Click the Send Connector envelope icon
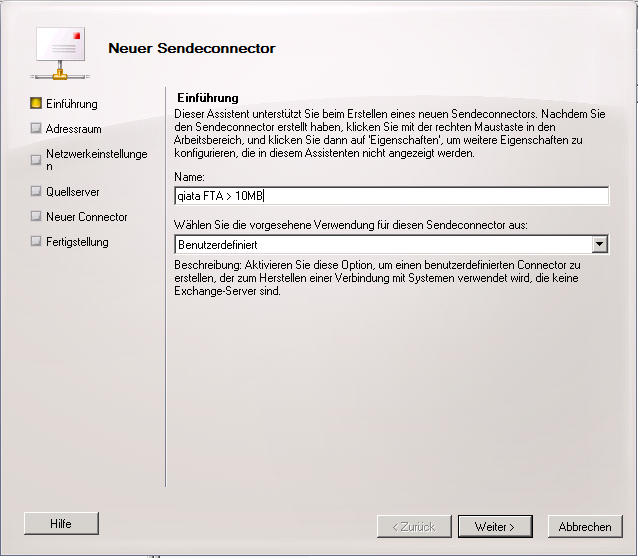 click(x=60, y=53)
